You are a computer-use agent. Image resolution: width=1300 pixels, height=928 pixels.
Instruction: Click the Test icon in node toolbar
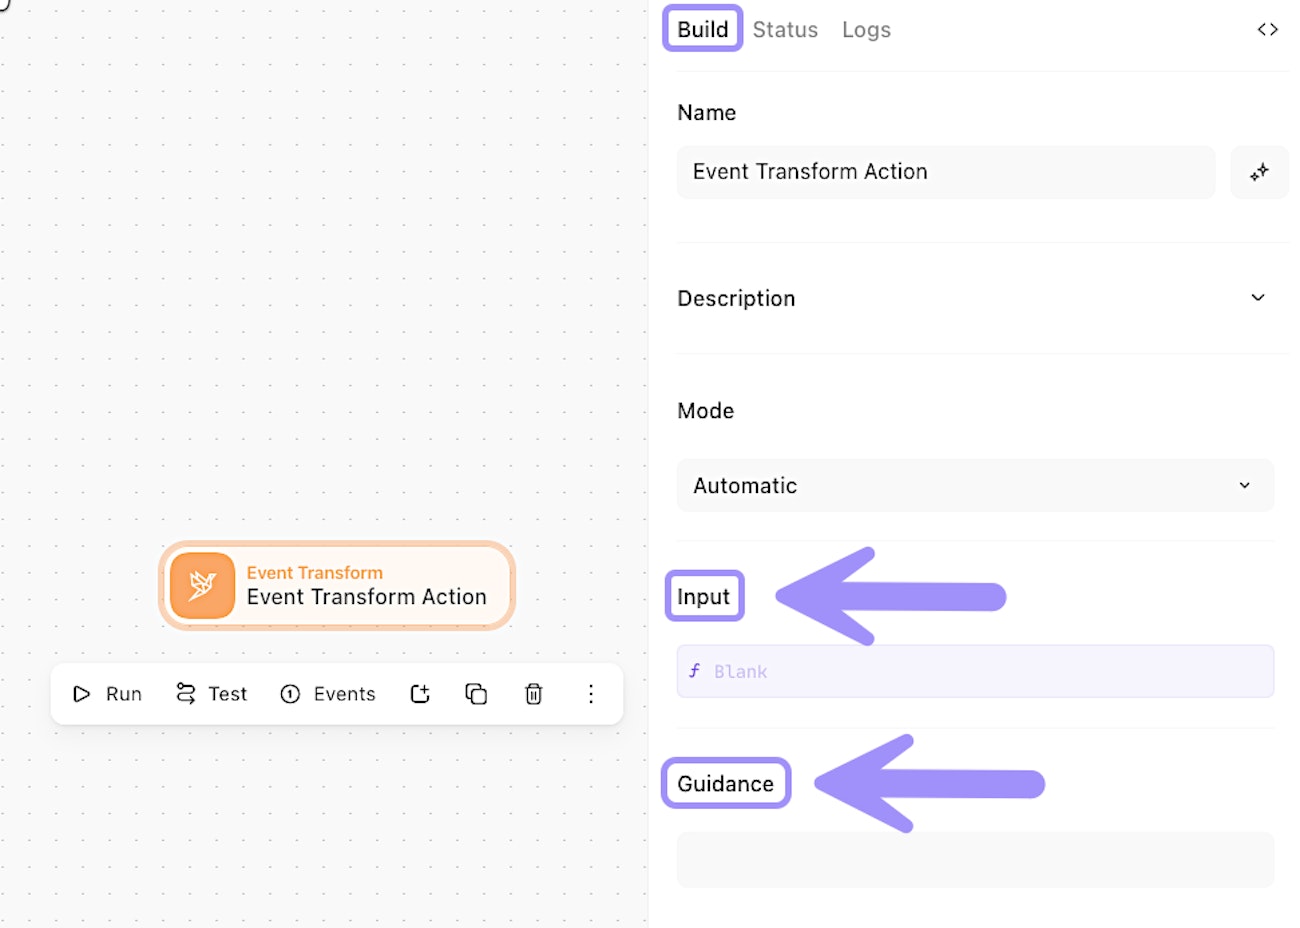tap(186, 694)
